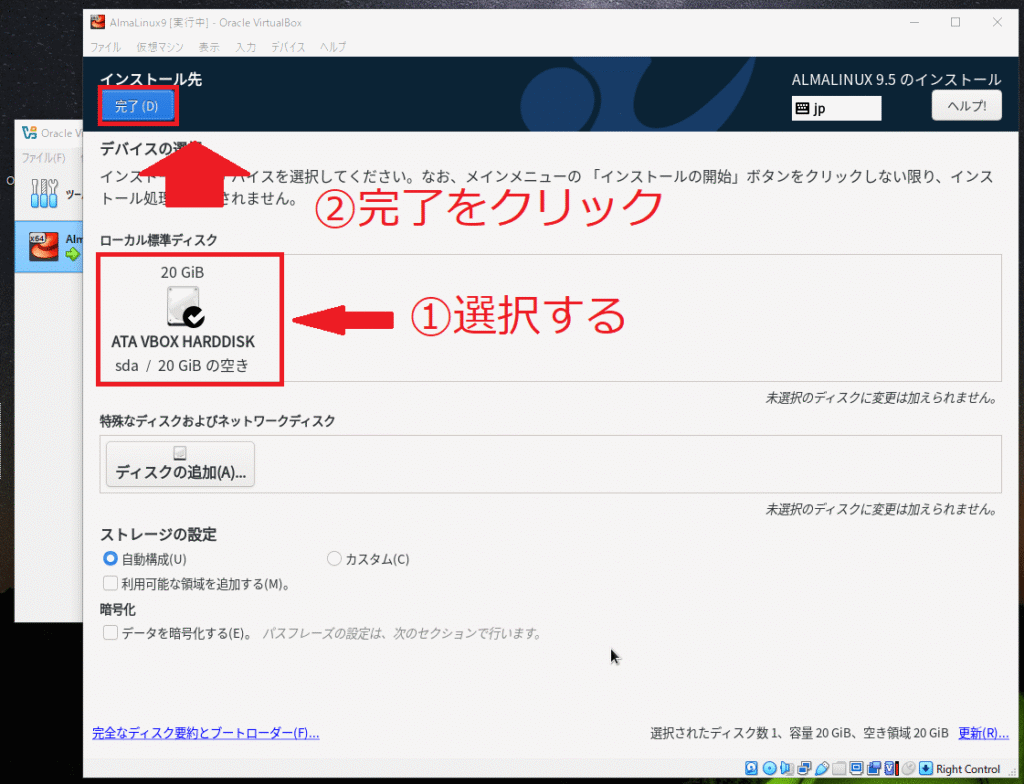Click the 完了(D) button

[137, 106]
